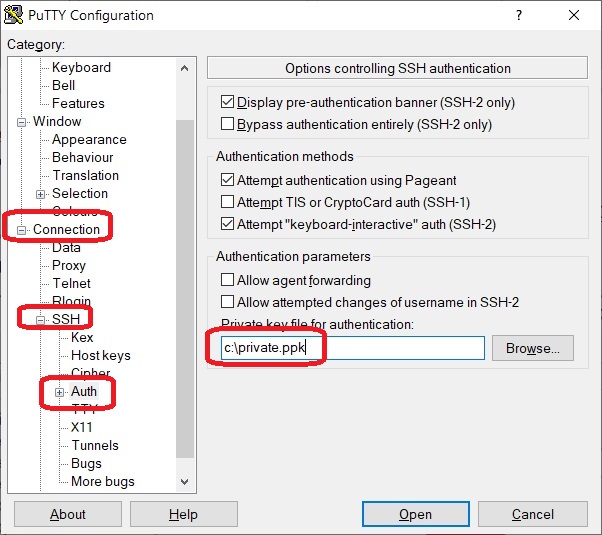This screenshot has height=535, width=602.
Task: Expand the Auth tree node
Action: pyautogui.click(x=59, y=393)
